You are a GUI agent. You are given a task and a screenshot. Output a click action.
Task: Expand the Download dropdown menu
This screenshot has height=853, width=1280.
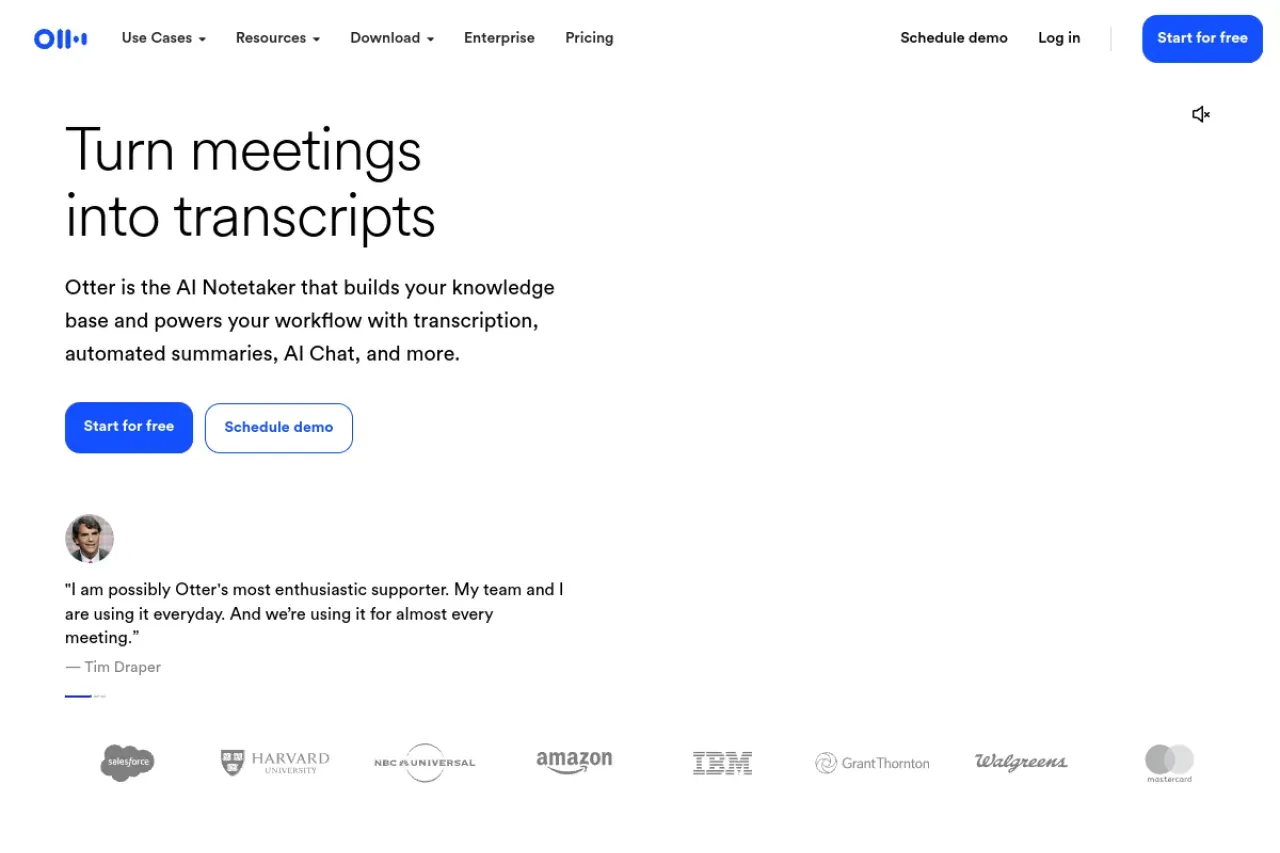(x=392, y=38)
